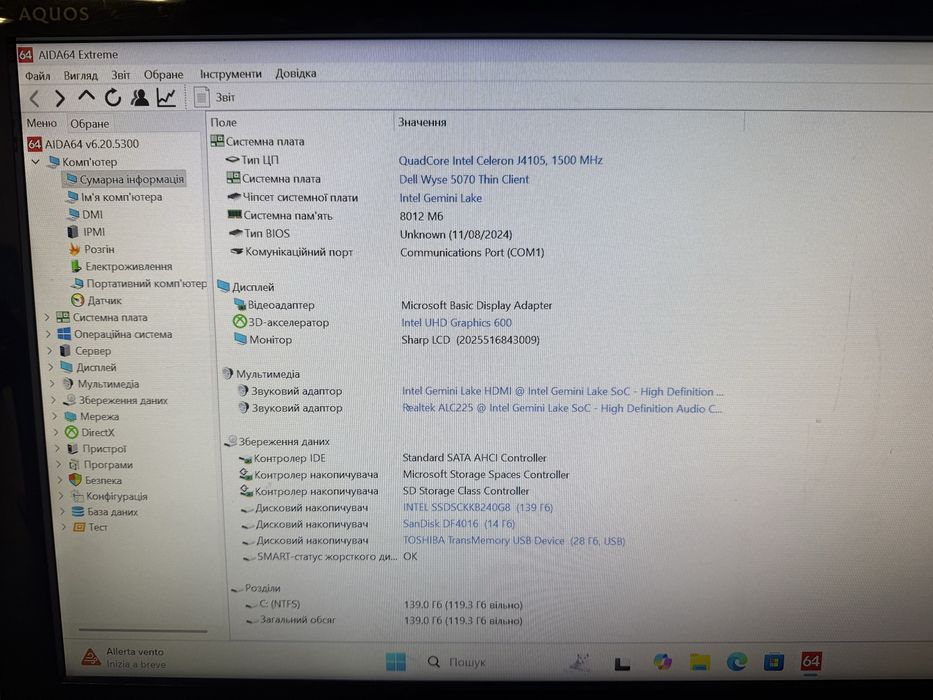
Task: Expand the Системна плата tree node
Action: pos(47,317)
